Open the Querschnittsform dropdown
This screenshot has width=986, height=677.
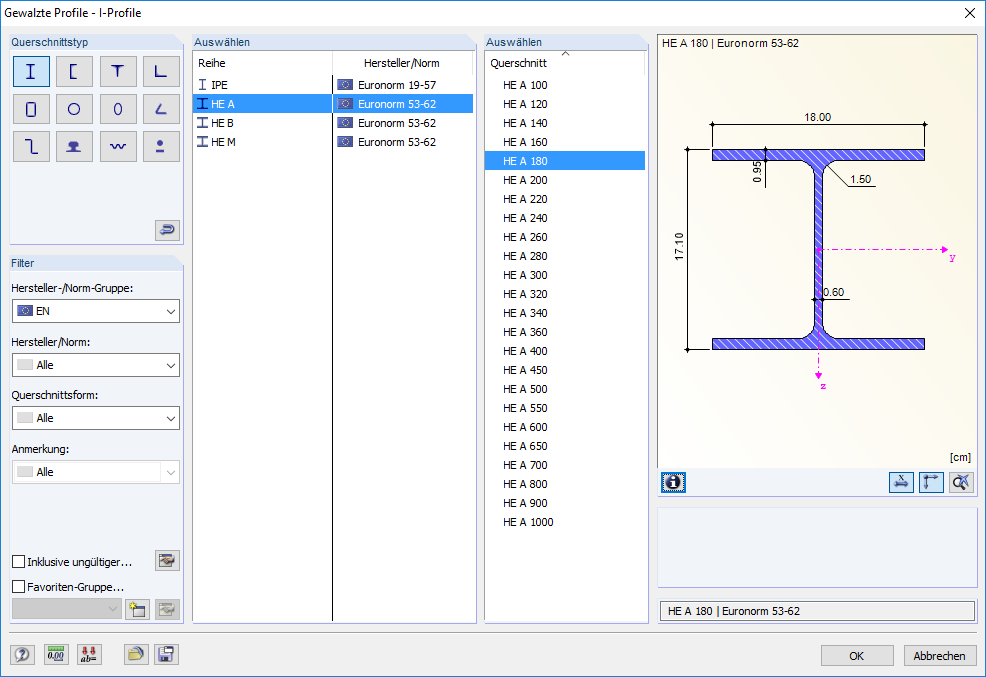click(96, 418)
